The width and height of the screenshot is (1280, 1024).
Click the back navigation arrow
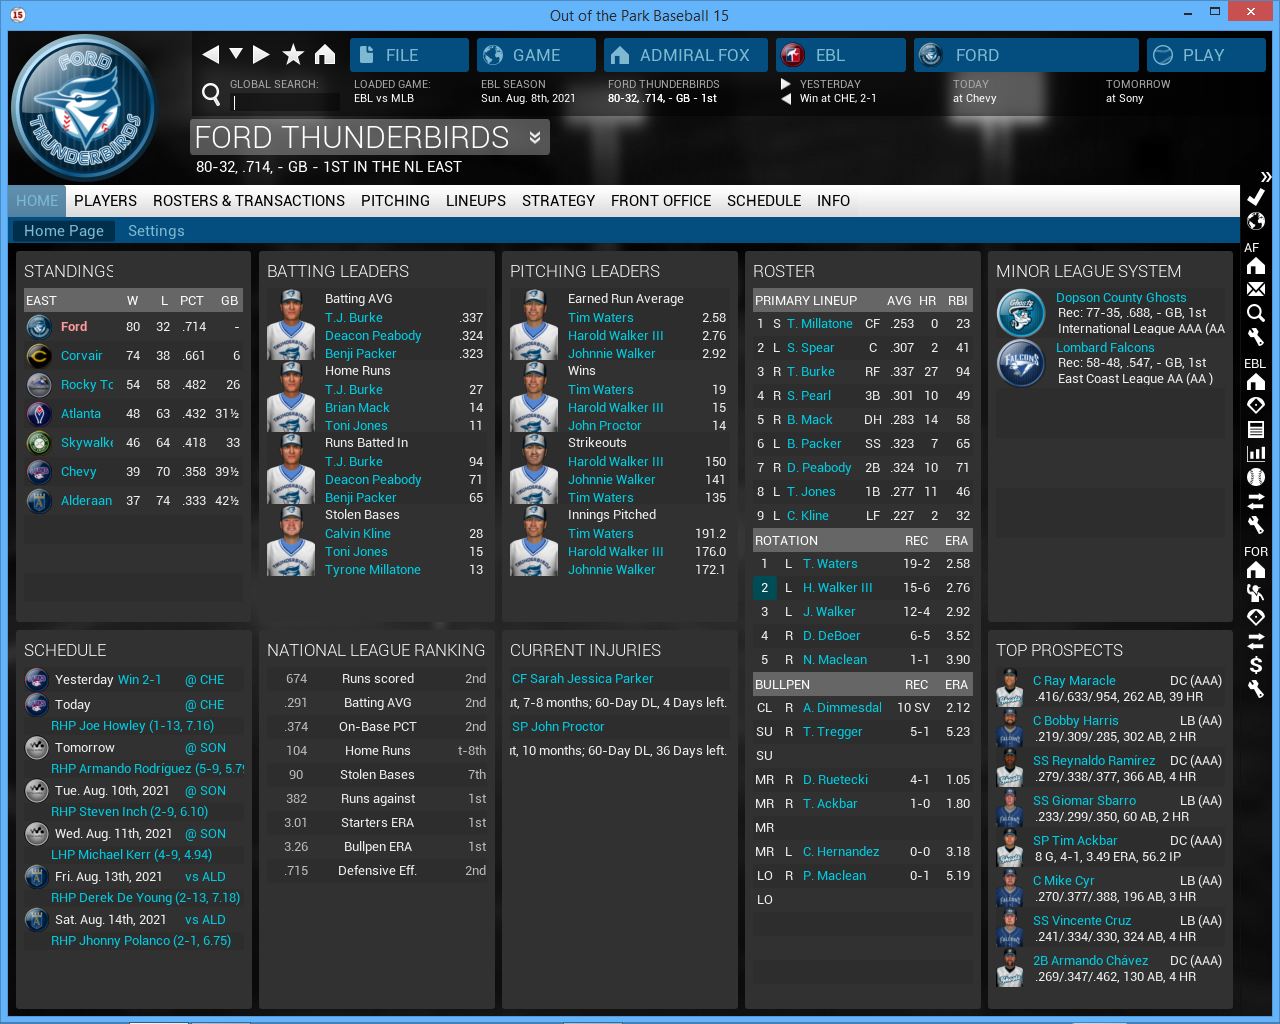[210, 54]
